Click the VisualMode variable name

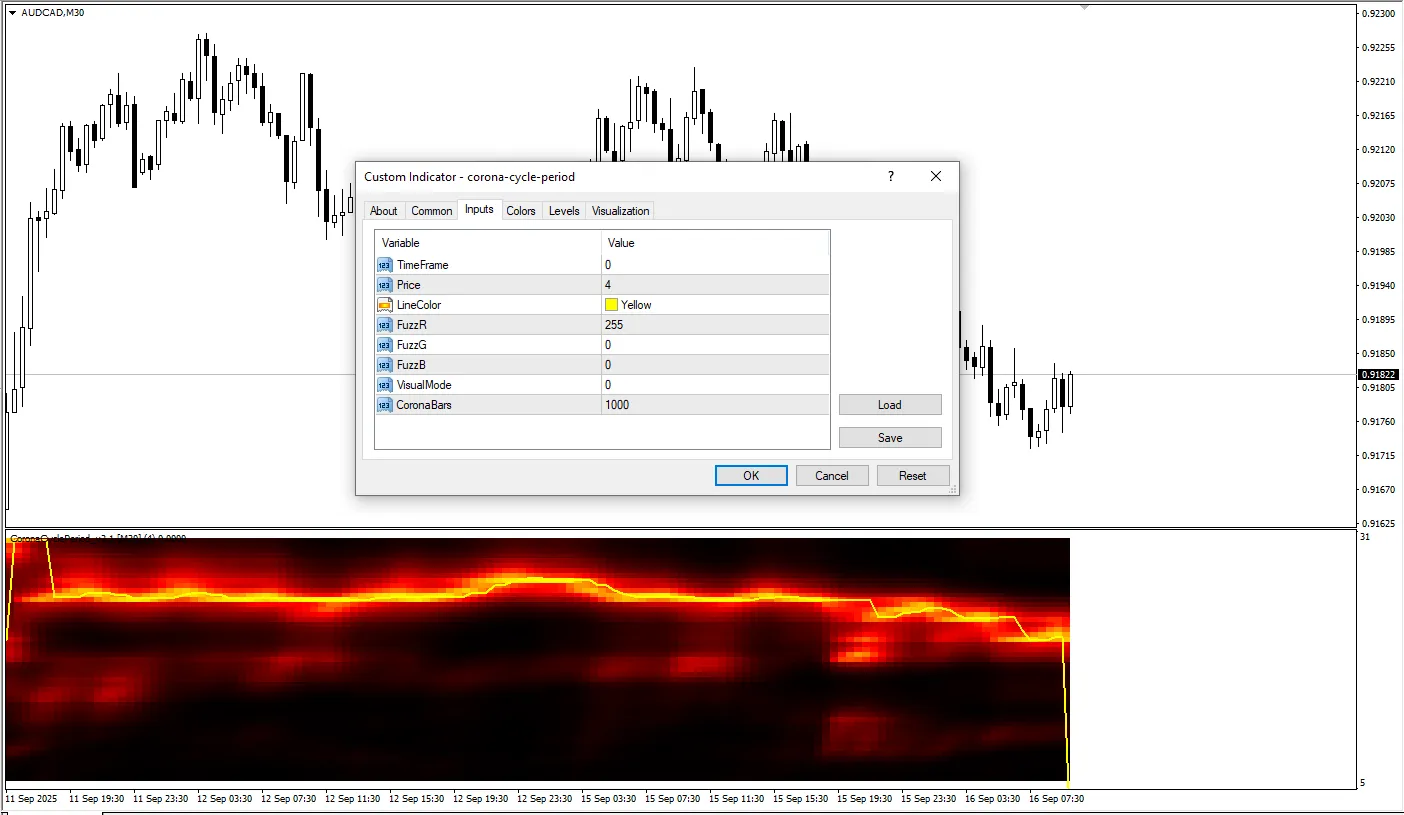[x=424, y=385]
